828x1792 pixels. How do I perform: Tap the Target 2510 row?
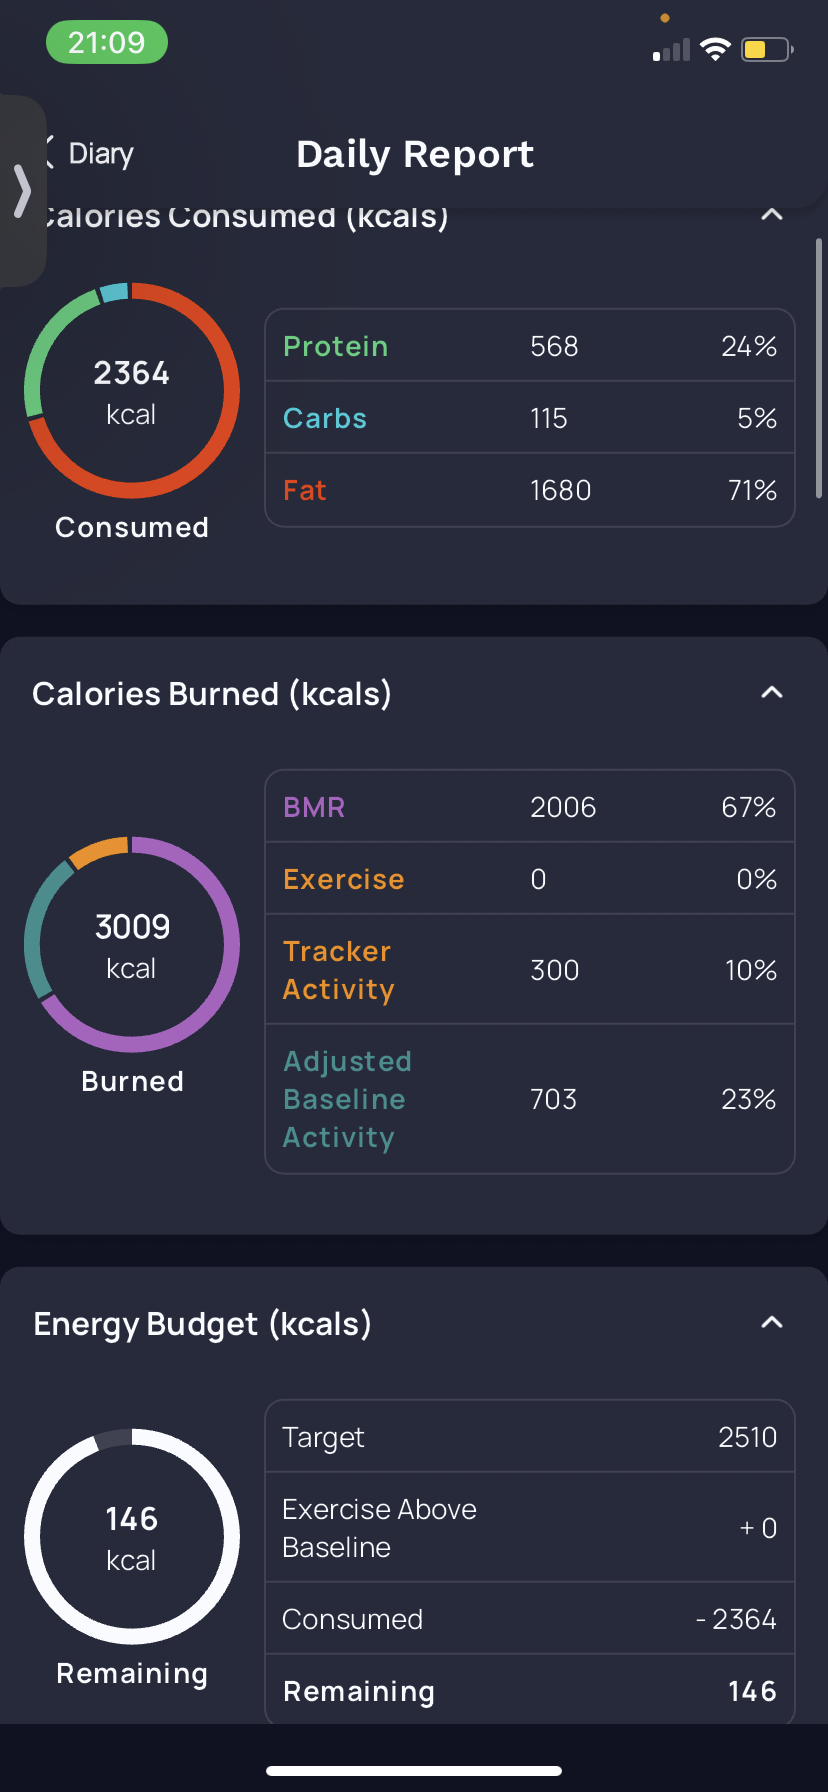pos(530,1437)
